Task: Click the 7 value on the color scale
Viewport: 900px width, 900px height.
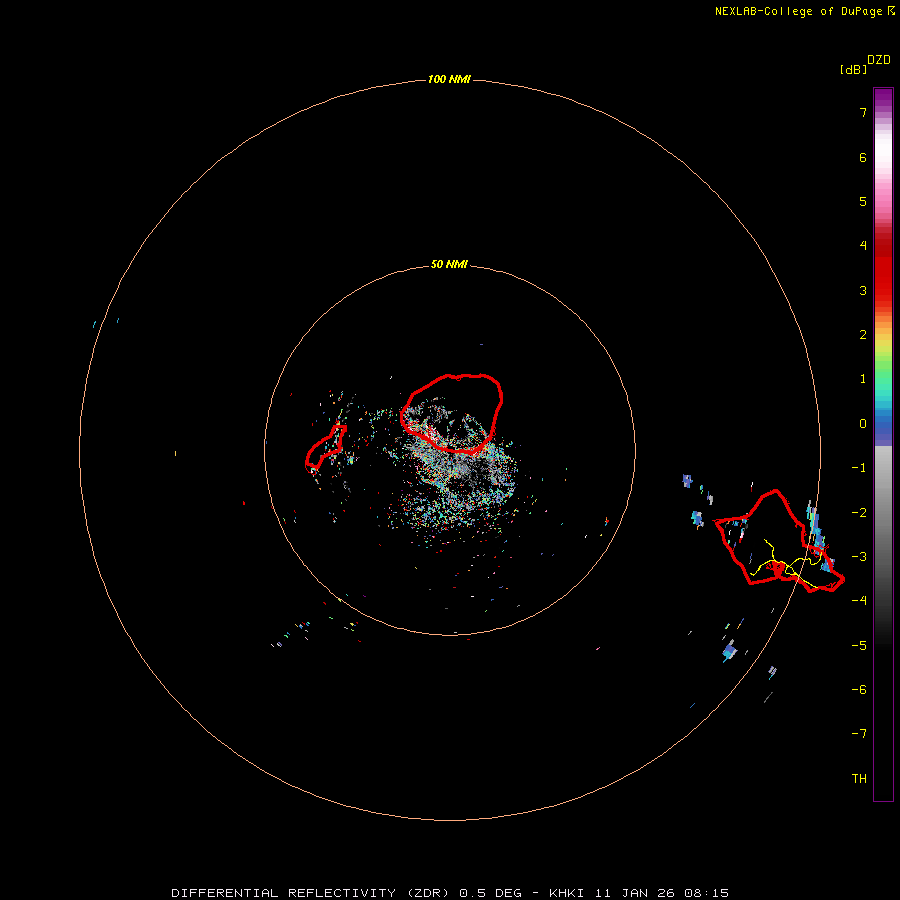Action: 863,112
